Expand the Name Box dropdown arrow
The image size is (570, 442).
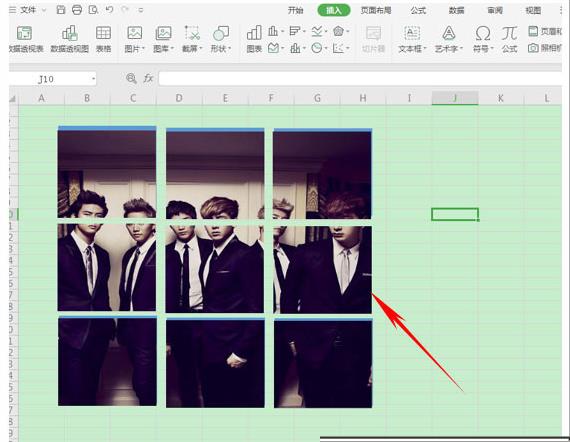click(x=93, y=79)
